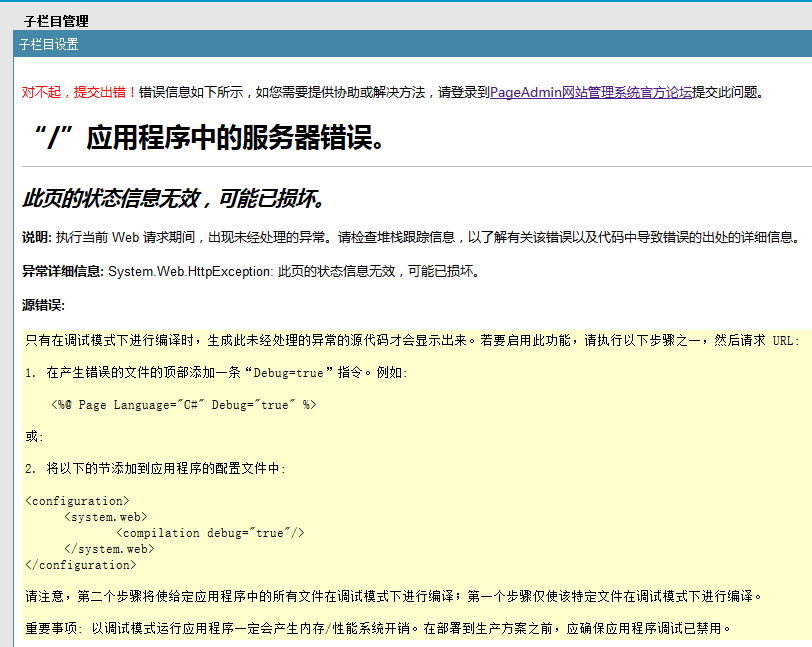Click step 1 about the Debug=true directive

tap(216, 372)
